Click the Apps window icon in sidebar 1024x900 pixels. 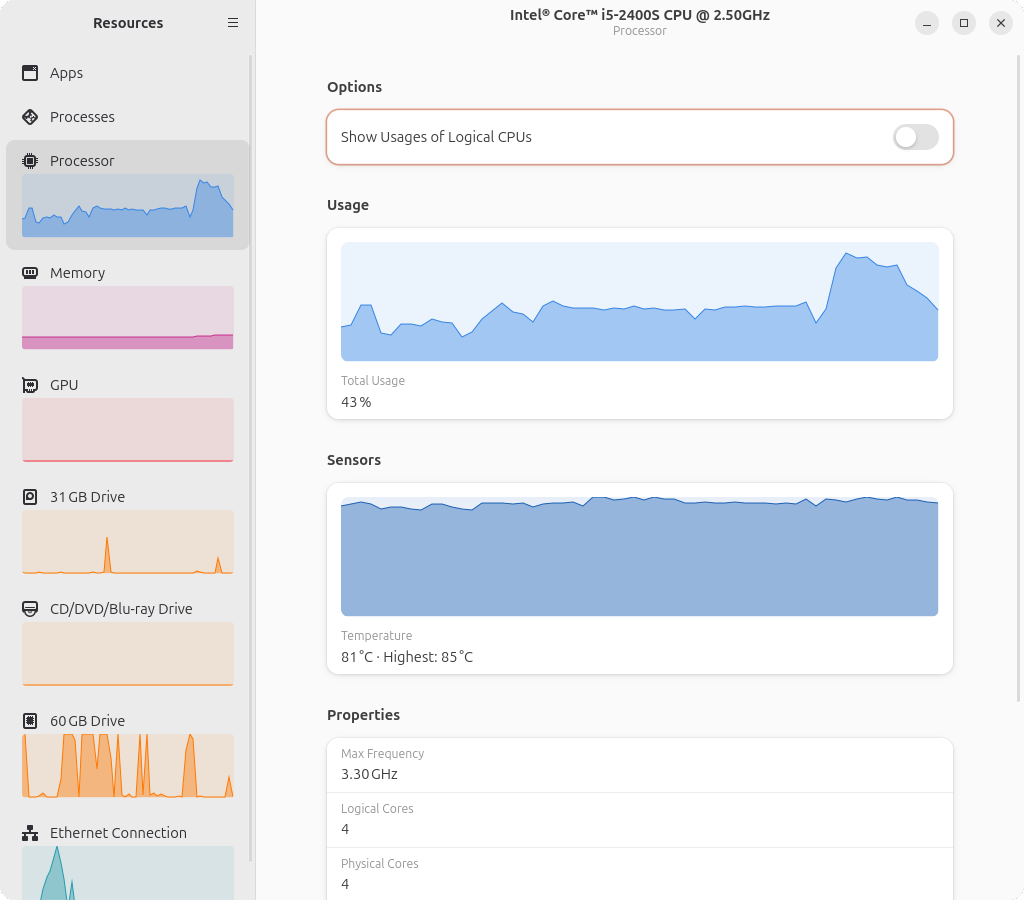(30, 73)
